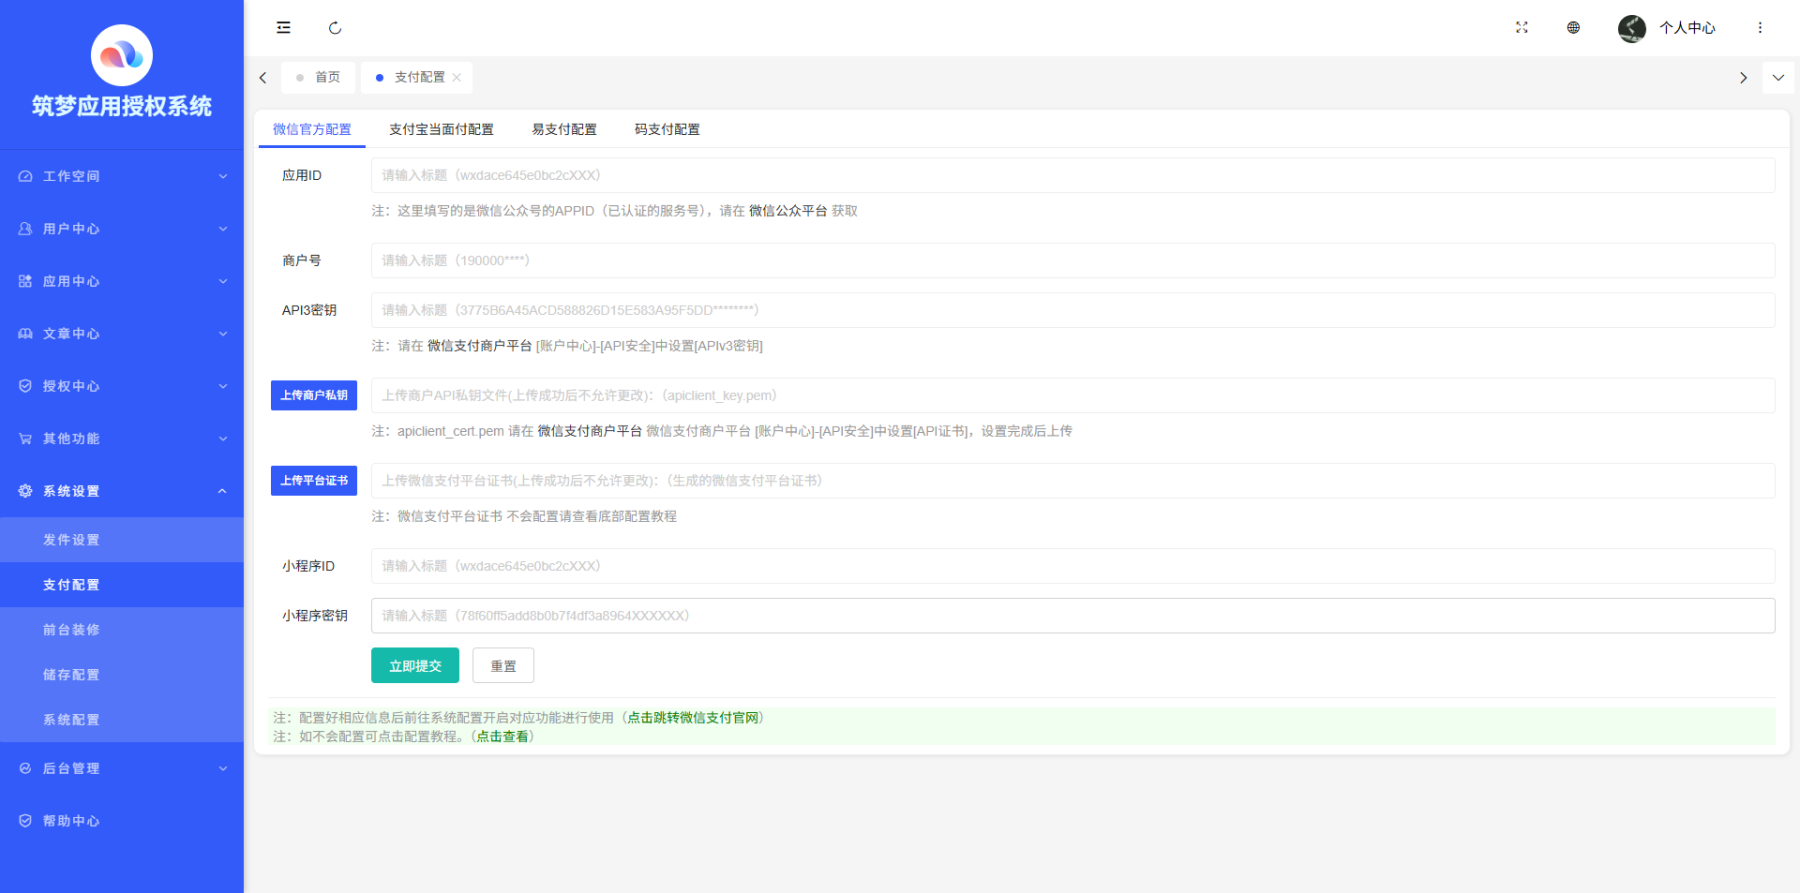Image resolution: width=1800 pixels, height=893 pixels.
Task: Open the language globe icon
Action: [1573, 28]
